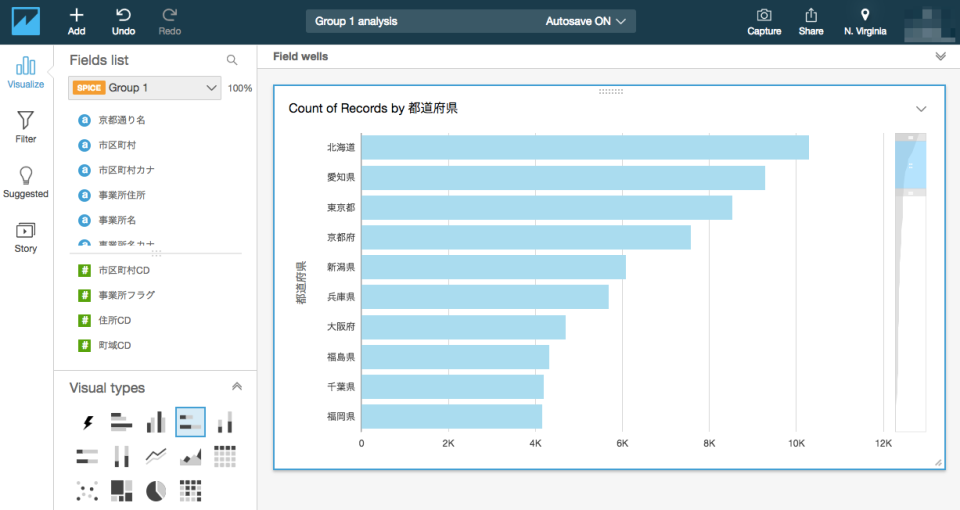
Task: Undo the last action
Action: point(123,21)
